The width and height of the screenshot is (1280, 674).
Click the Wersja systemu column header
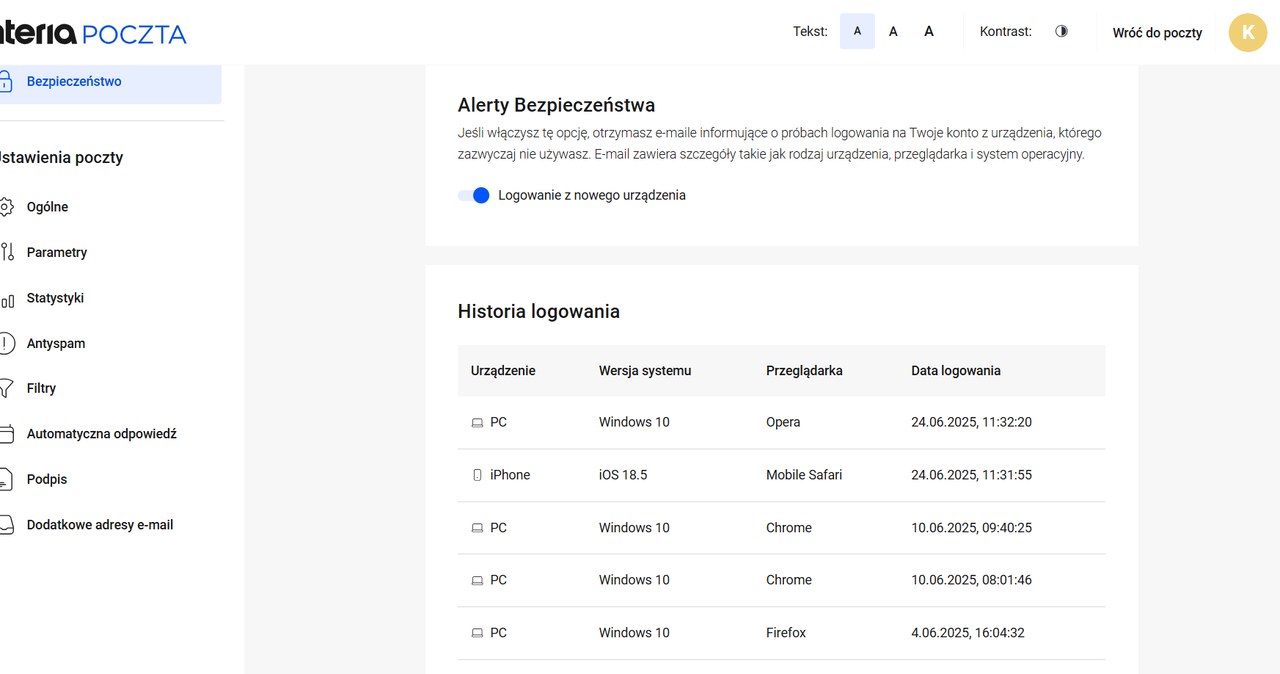point(645,370)
